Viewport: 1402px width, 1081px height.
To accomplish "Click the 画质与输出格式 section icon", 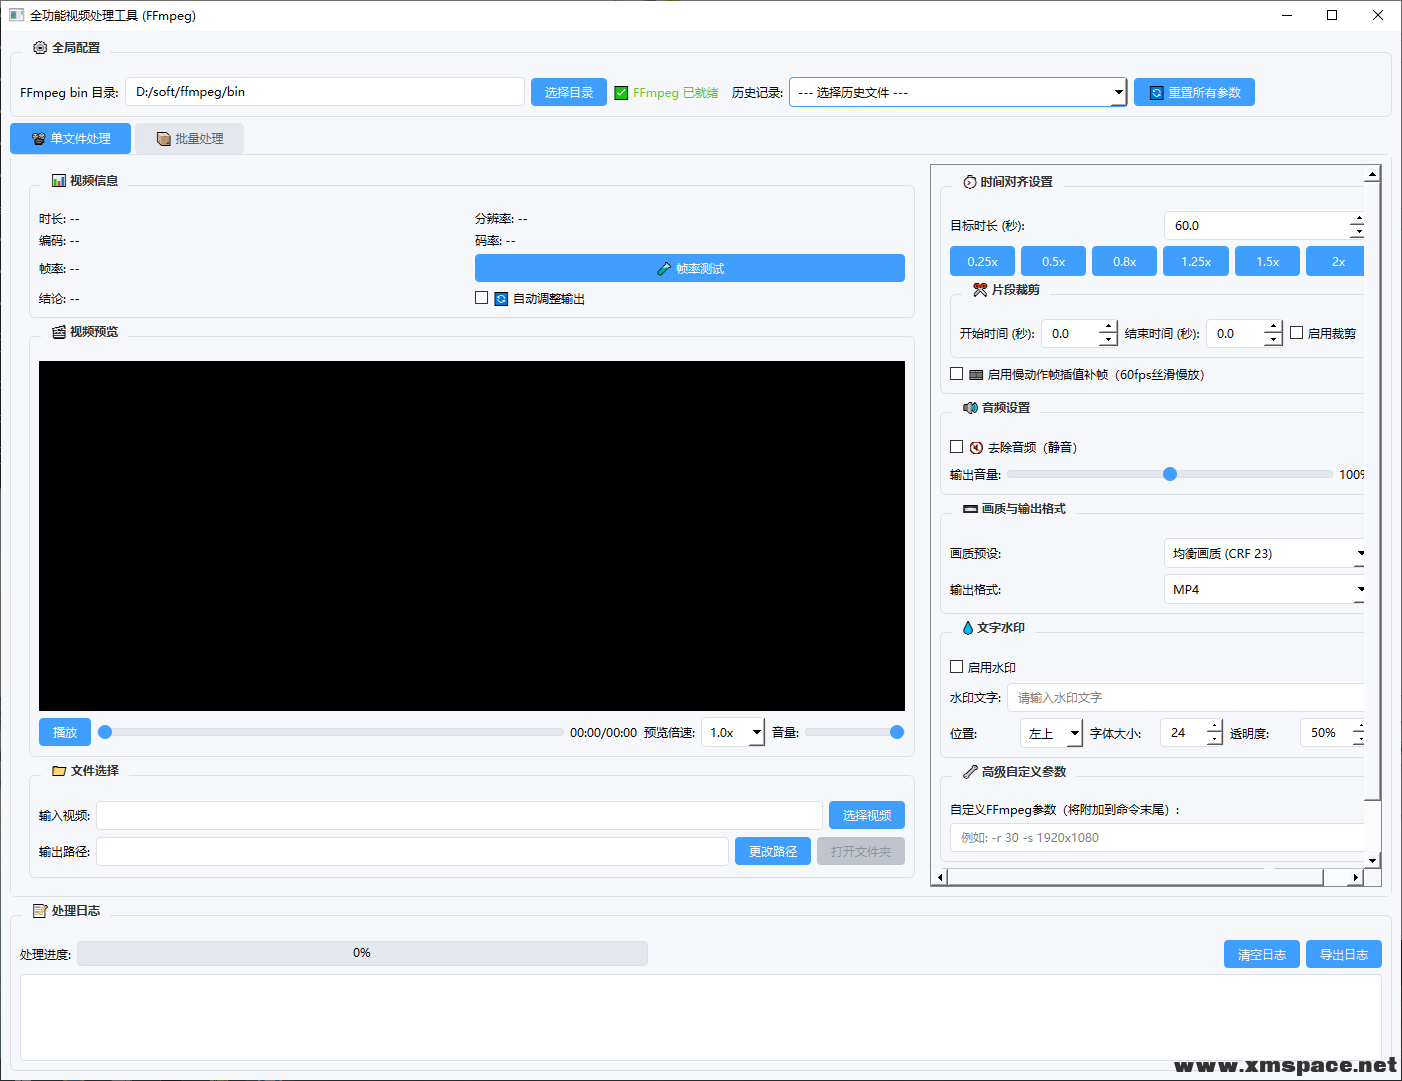I will (x=970, y=509).
